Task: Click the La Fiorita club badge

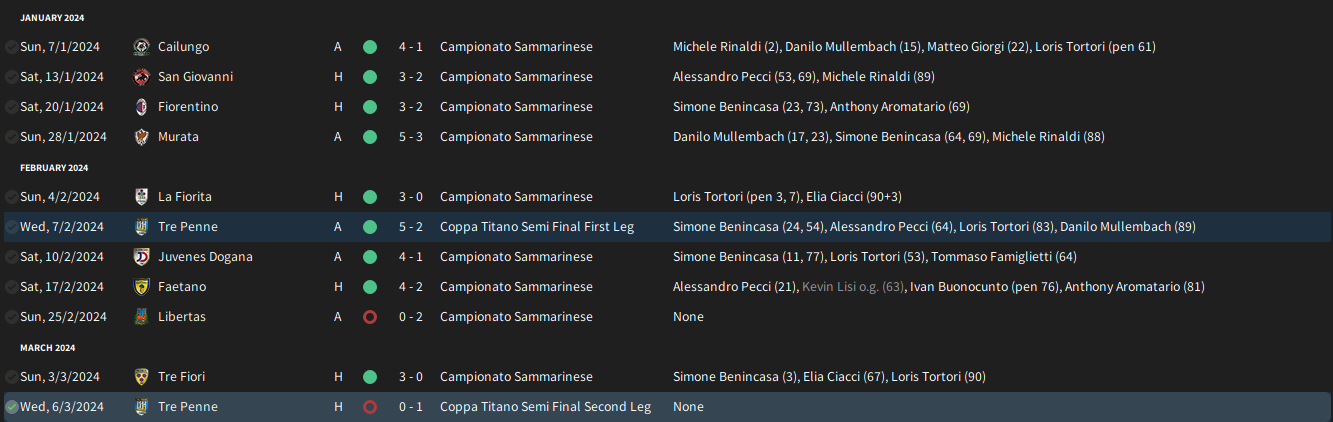Action: [x=141, y=197]
